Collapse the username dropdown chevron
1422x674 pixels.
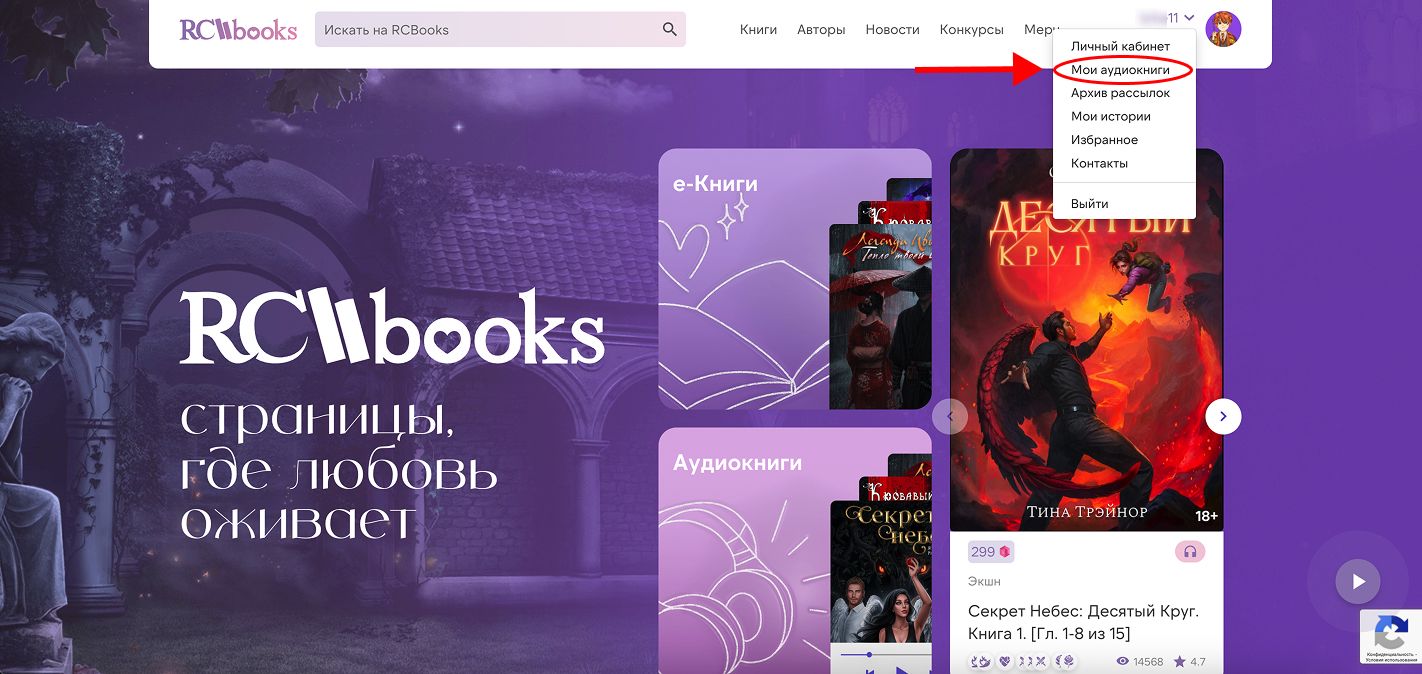tap(1189, 18)
